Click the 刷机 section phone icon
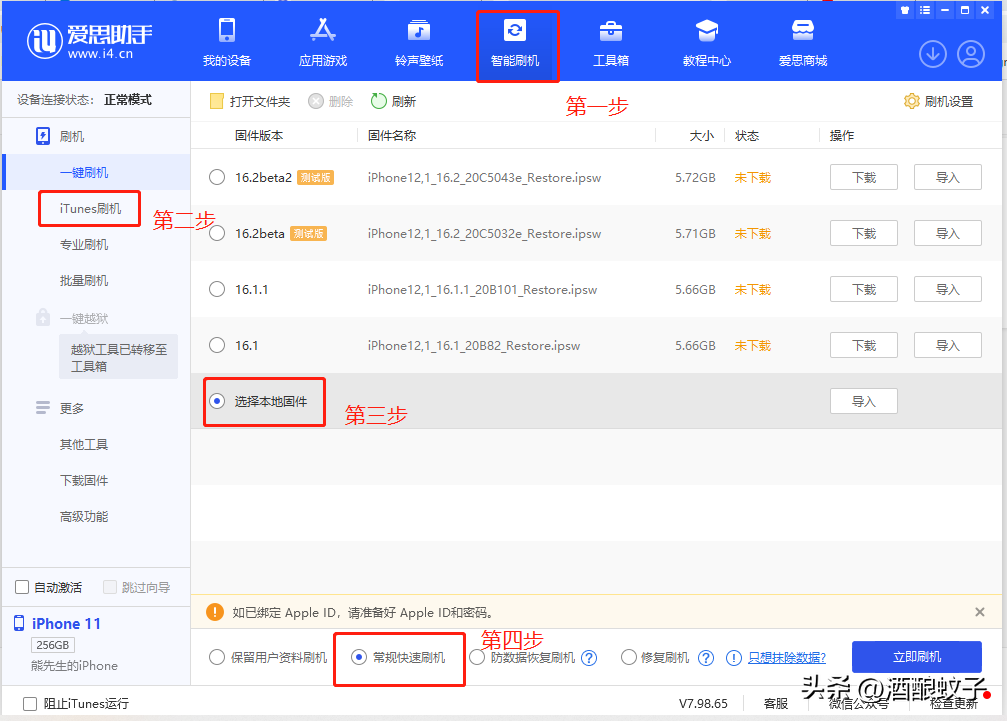1007x721 pixels. click(x=42, y=136)
